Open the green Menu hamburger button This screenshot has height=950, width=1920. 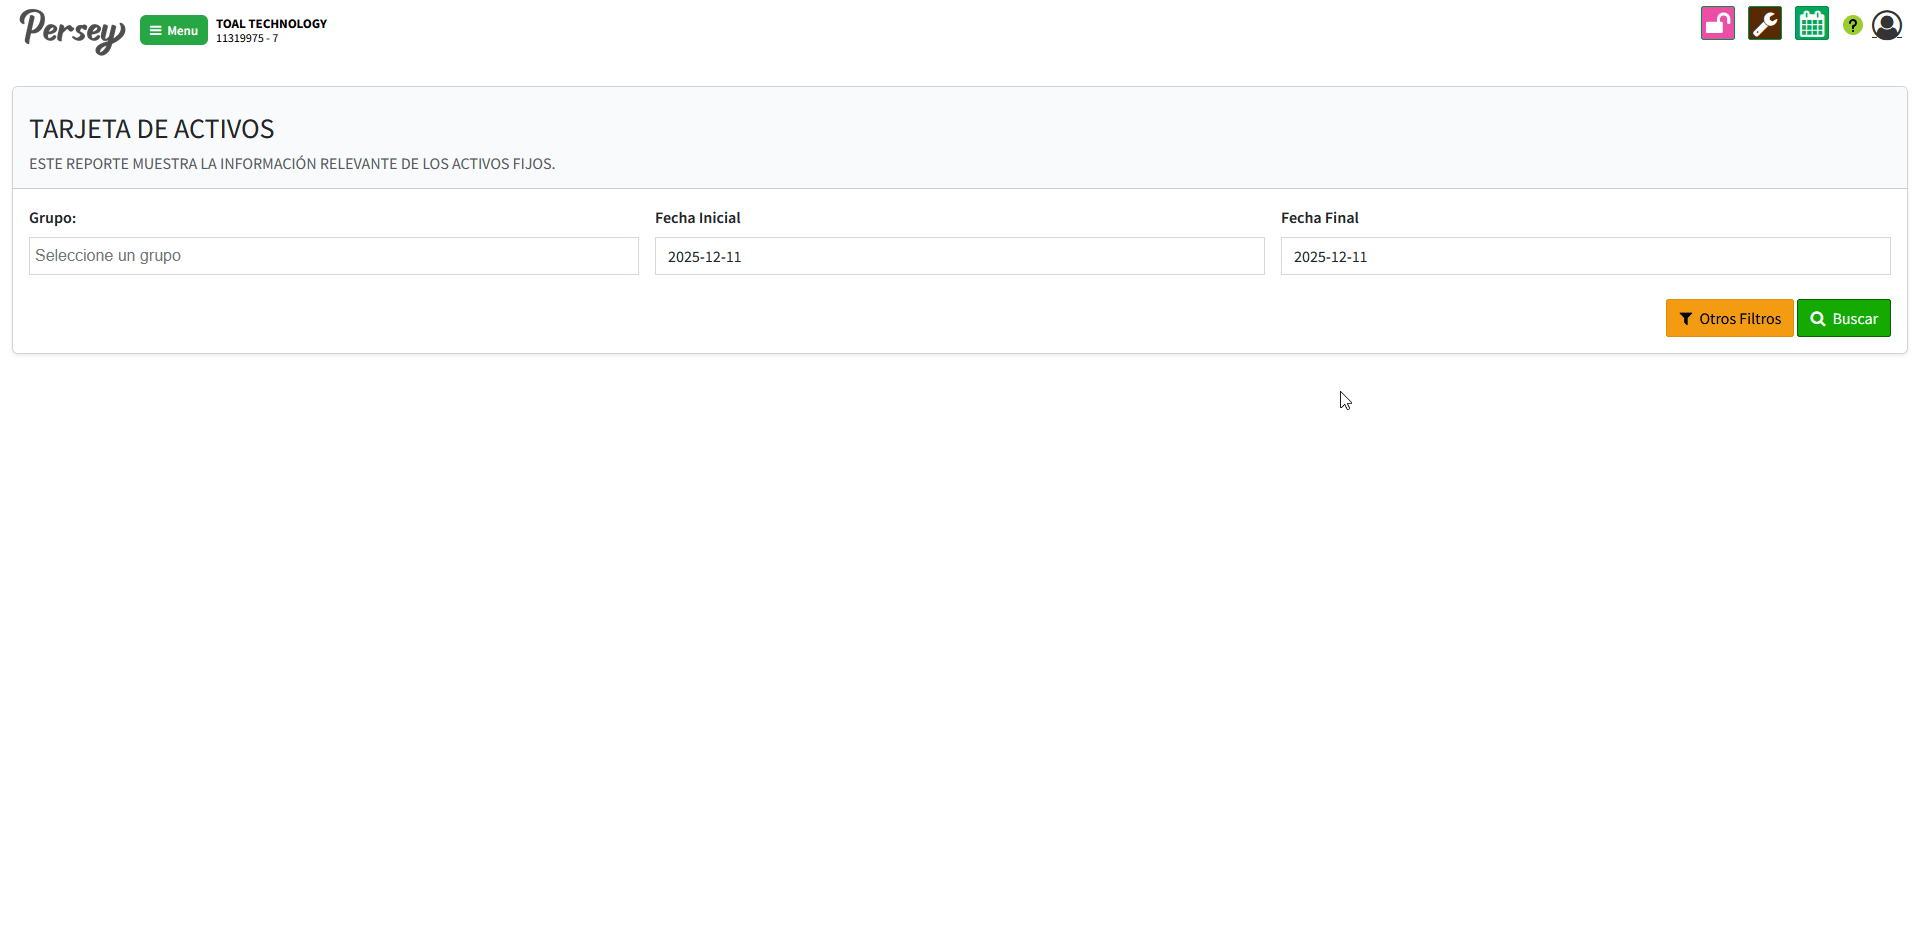point(174,31)
